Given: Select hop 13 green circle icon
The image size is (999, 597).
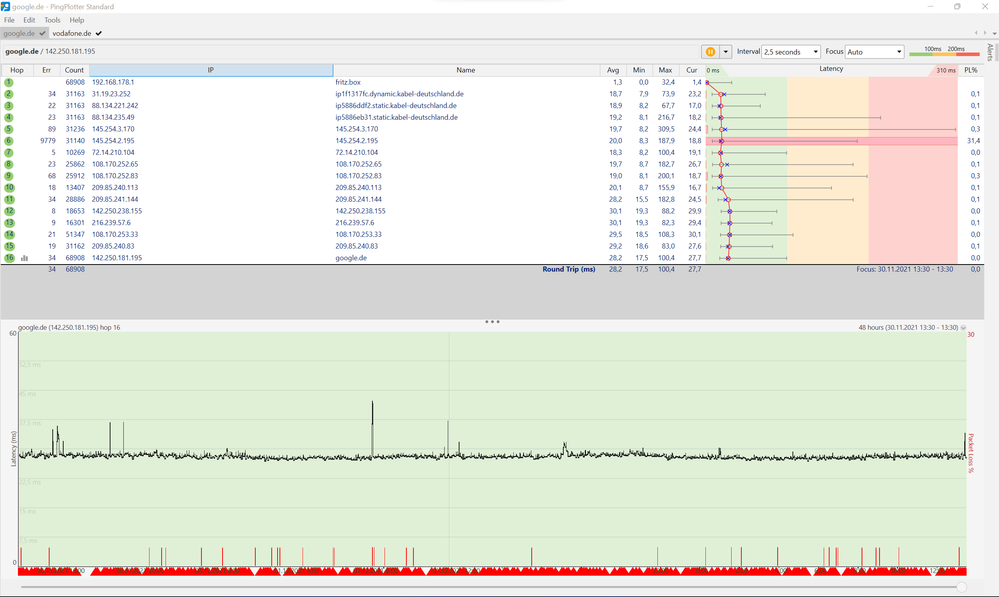Looking at the screenshot, I should [x=9, y=223].
